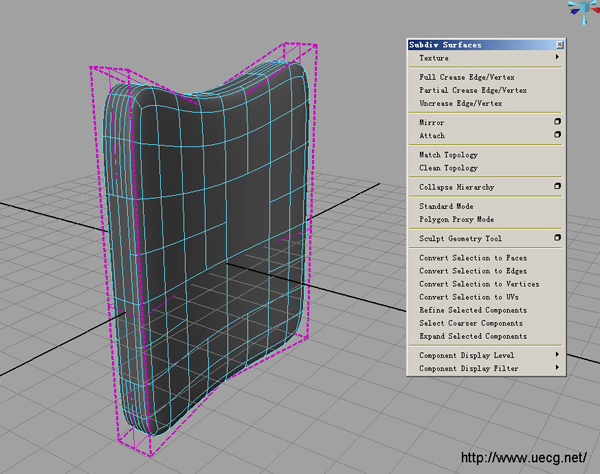
Task: Open Collapse Hierarchy option box icon
Action: pos(558,186)
